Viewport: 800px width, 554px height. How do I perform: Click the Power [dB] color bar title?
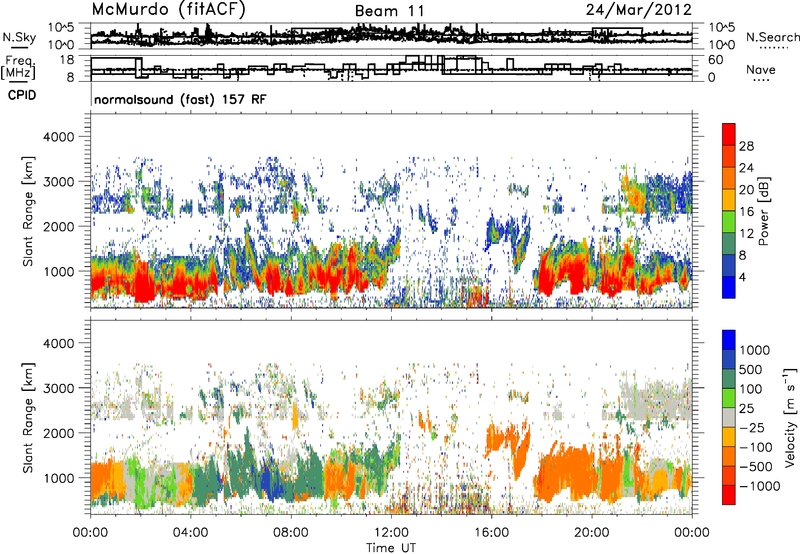(x=763, y=211)
